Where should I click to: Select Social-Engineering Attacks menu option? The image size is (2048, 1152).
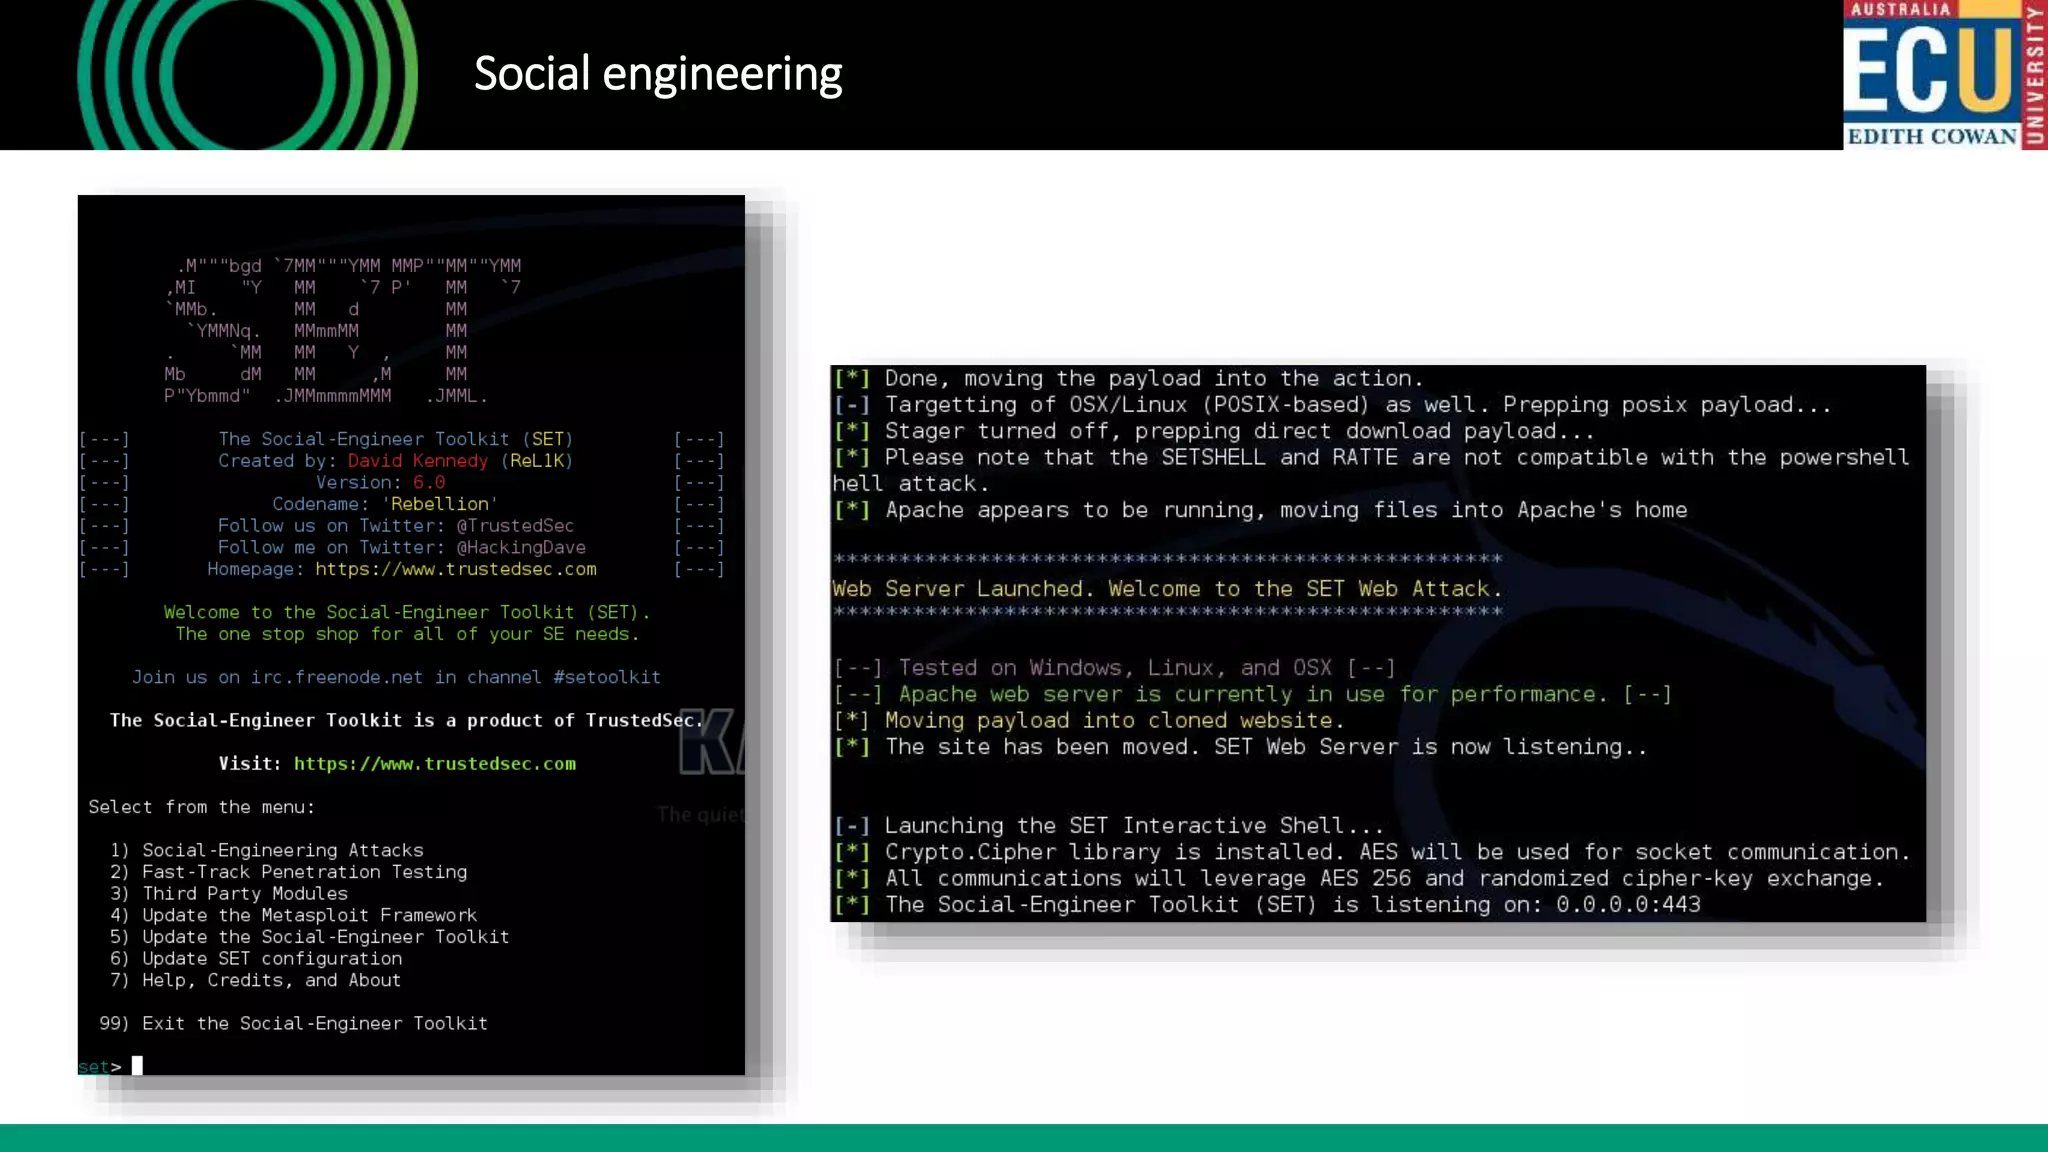[x=282, y=850]
